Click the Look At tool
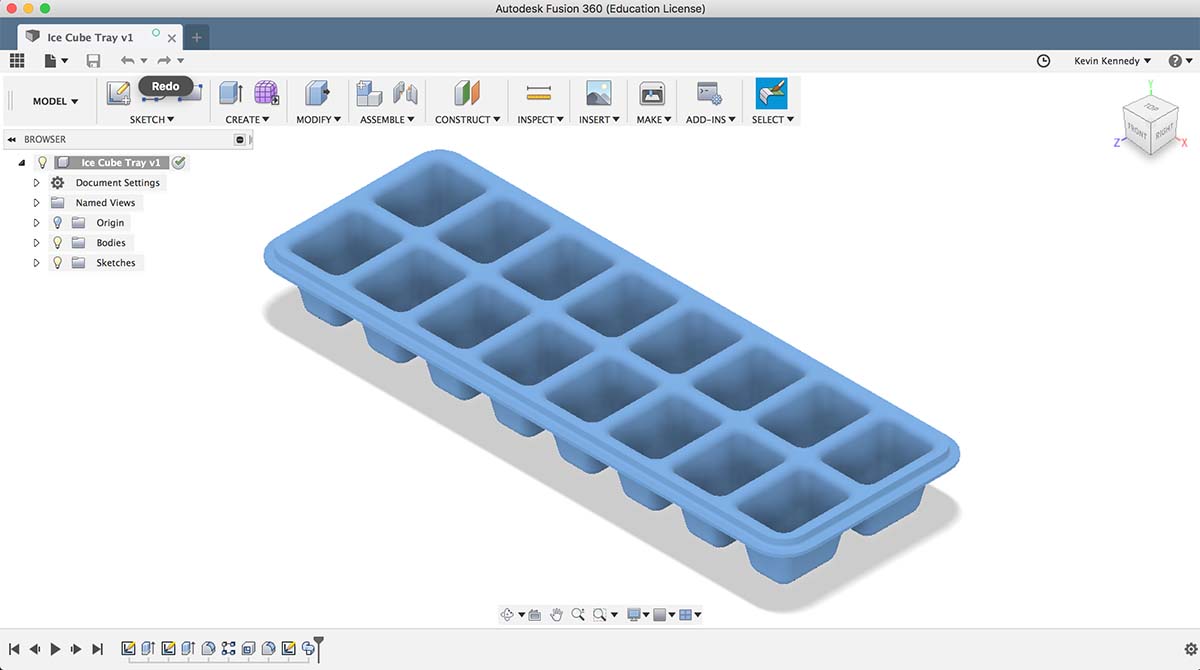This screenshot has width=1200, height=670. point(535,615)
